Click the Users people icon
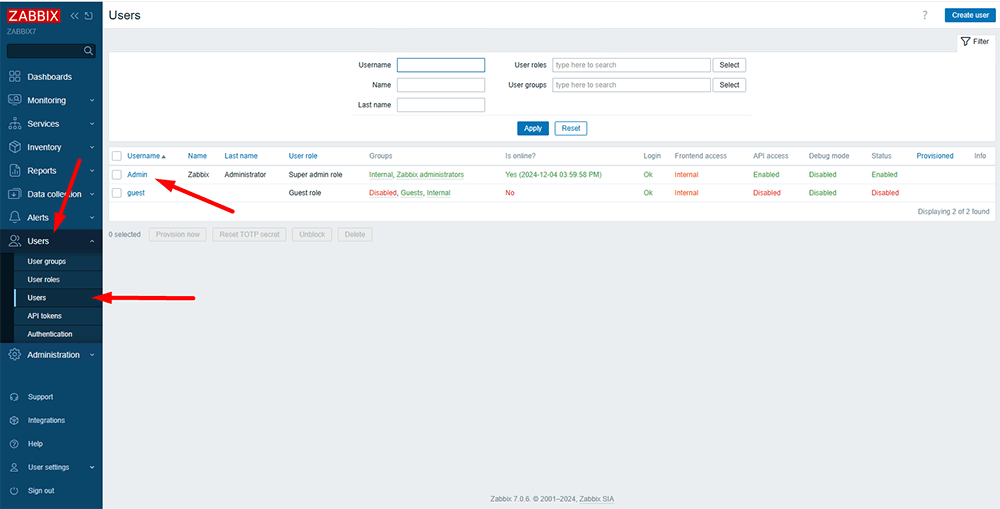Image resolution: width=1000 pixels, height=509 pixels. pyautogui.click(x=15, y=241)
